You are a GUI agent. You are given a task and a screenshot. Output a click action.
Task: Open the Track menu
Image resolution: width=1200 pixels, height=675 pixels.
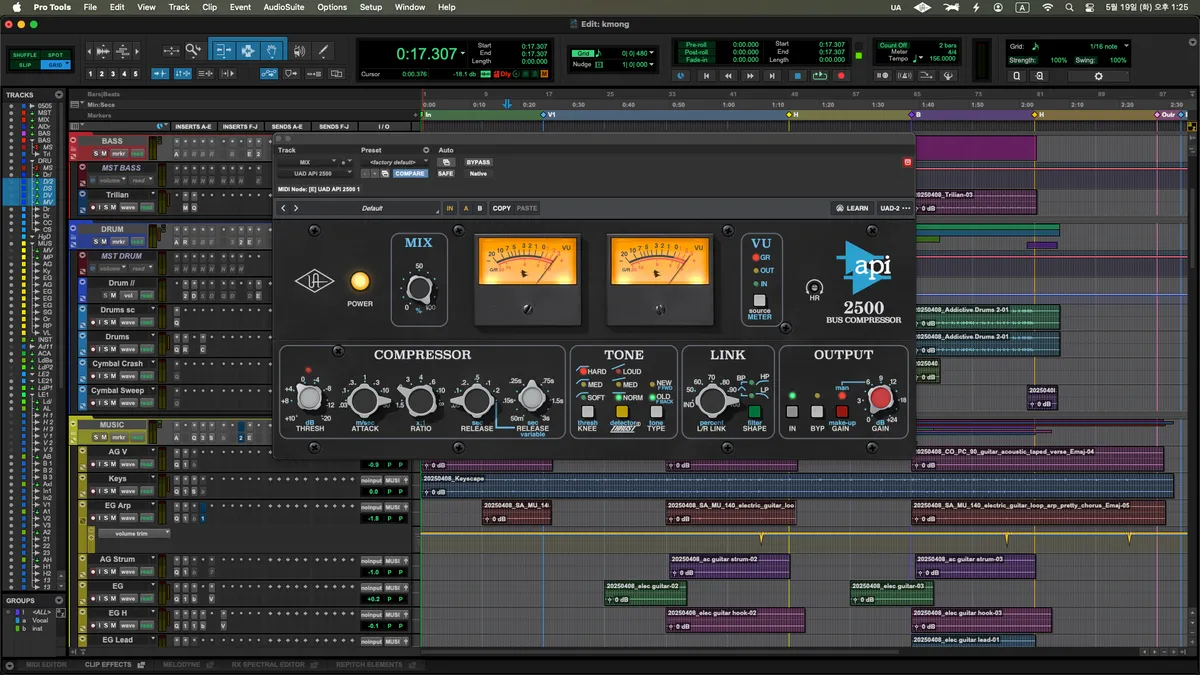coord(179,7)
